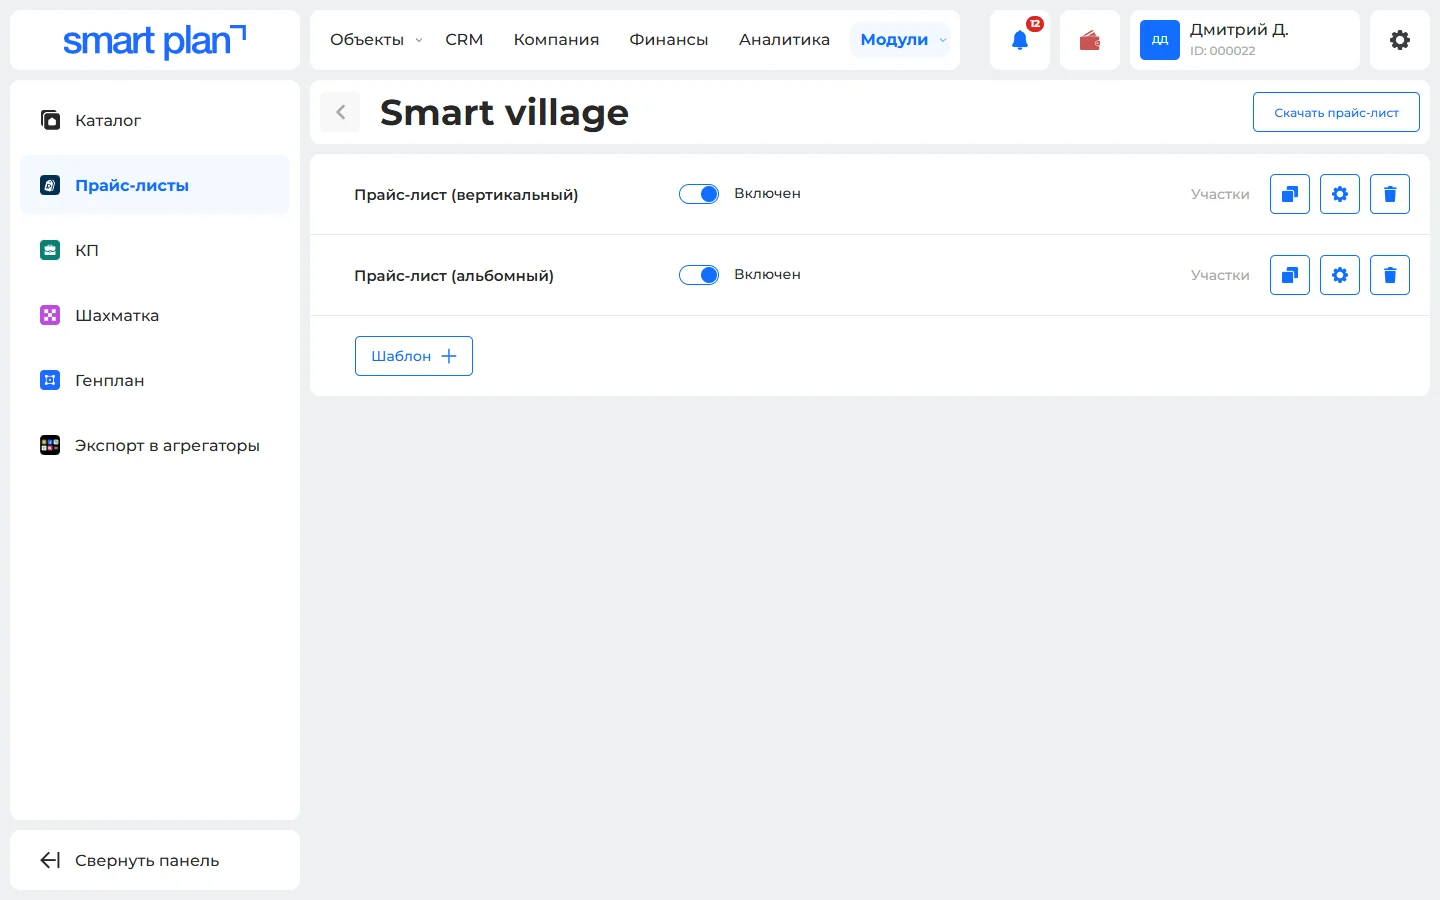The width and height of the screenshot is (1440, 900).
Task: Open settings for the album price list
Action: click(1340, 275)
